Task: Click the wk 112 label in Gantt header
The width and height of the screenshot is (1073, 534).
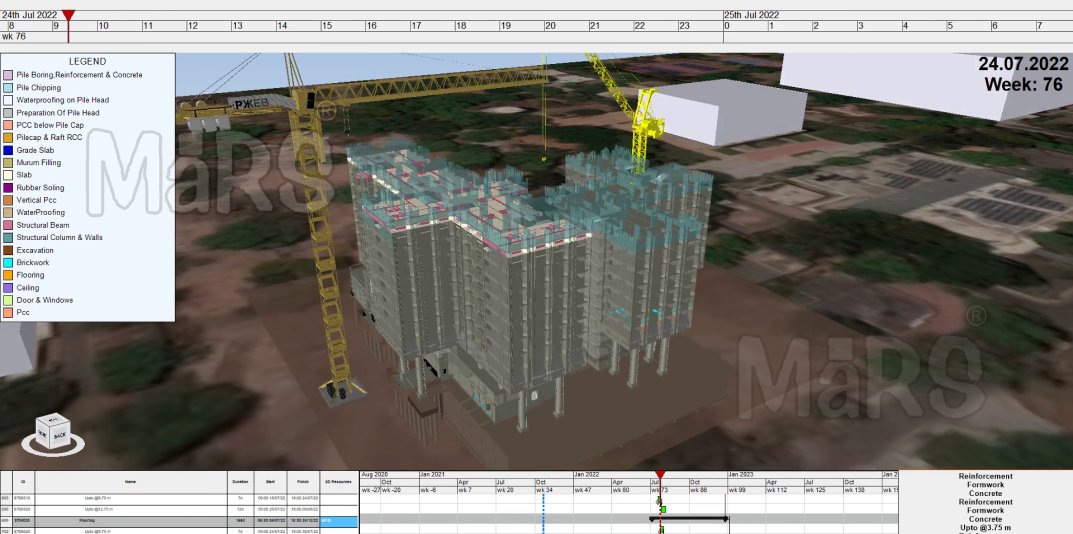Action: (x=776, y=490)
